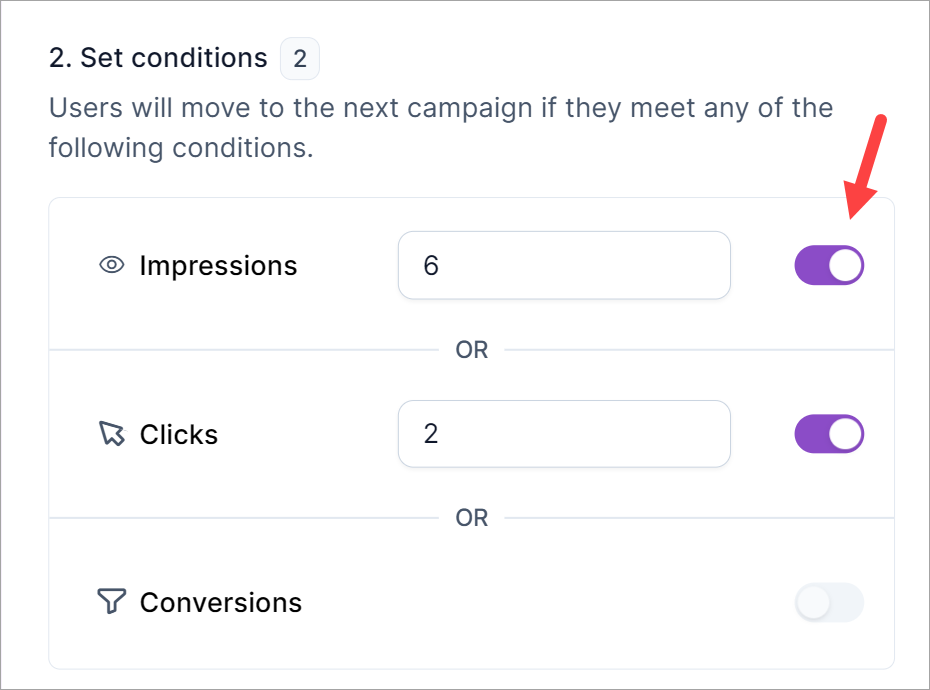Click the eye icon beside Impressions
Screen dimensions: 930x690
(111, 266)
